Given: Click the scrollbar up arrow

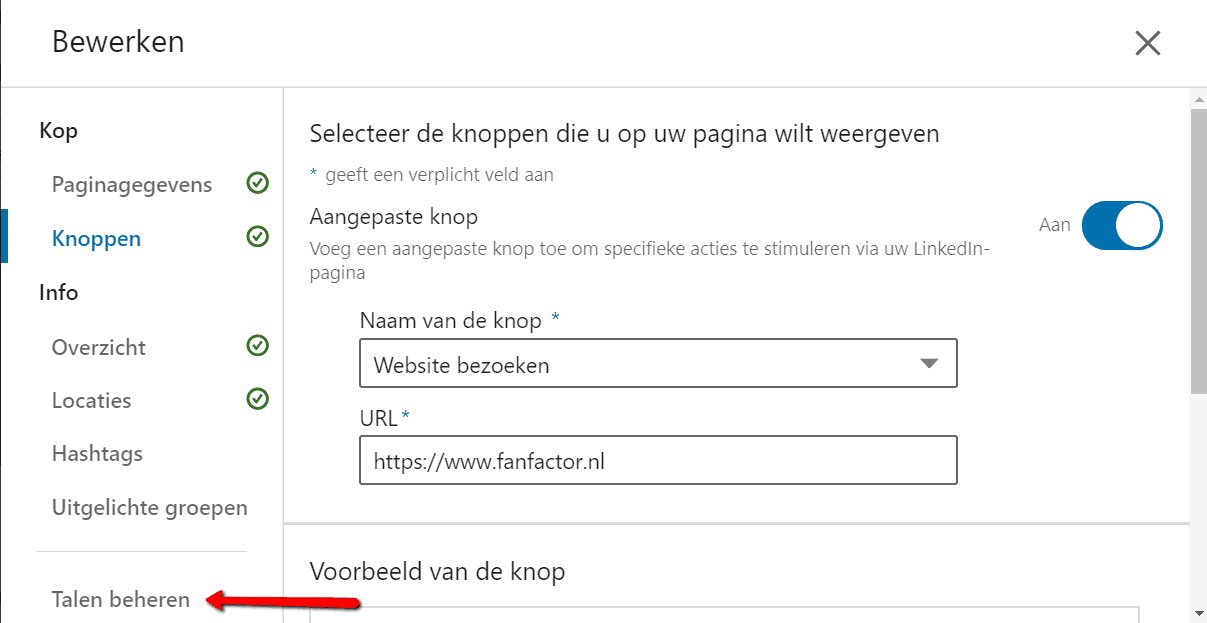Looking at the screenshot, I should [x=1198, y=98].
